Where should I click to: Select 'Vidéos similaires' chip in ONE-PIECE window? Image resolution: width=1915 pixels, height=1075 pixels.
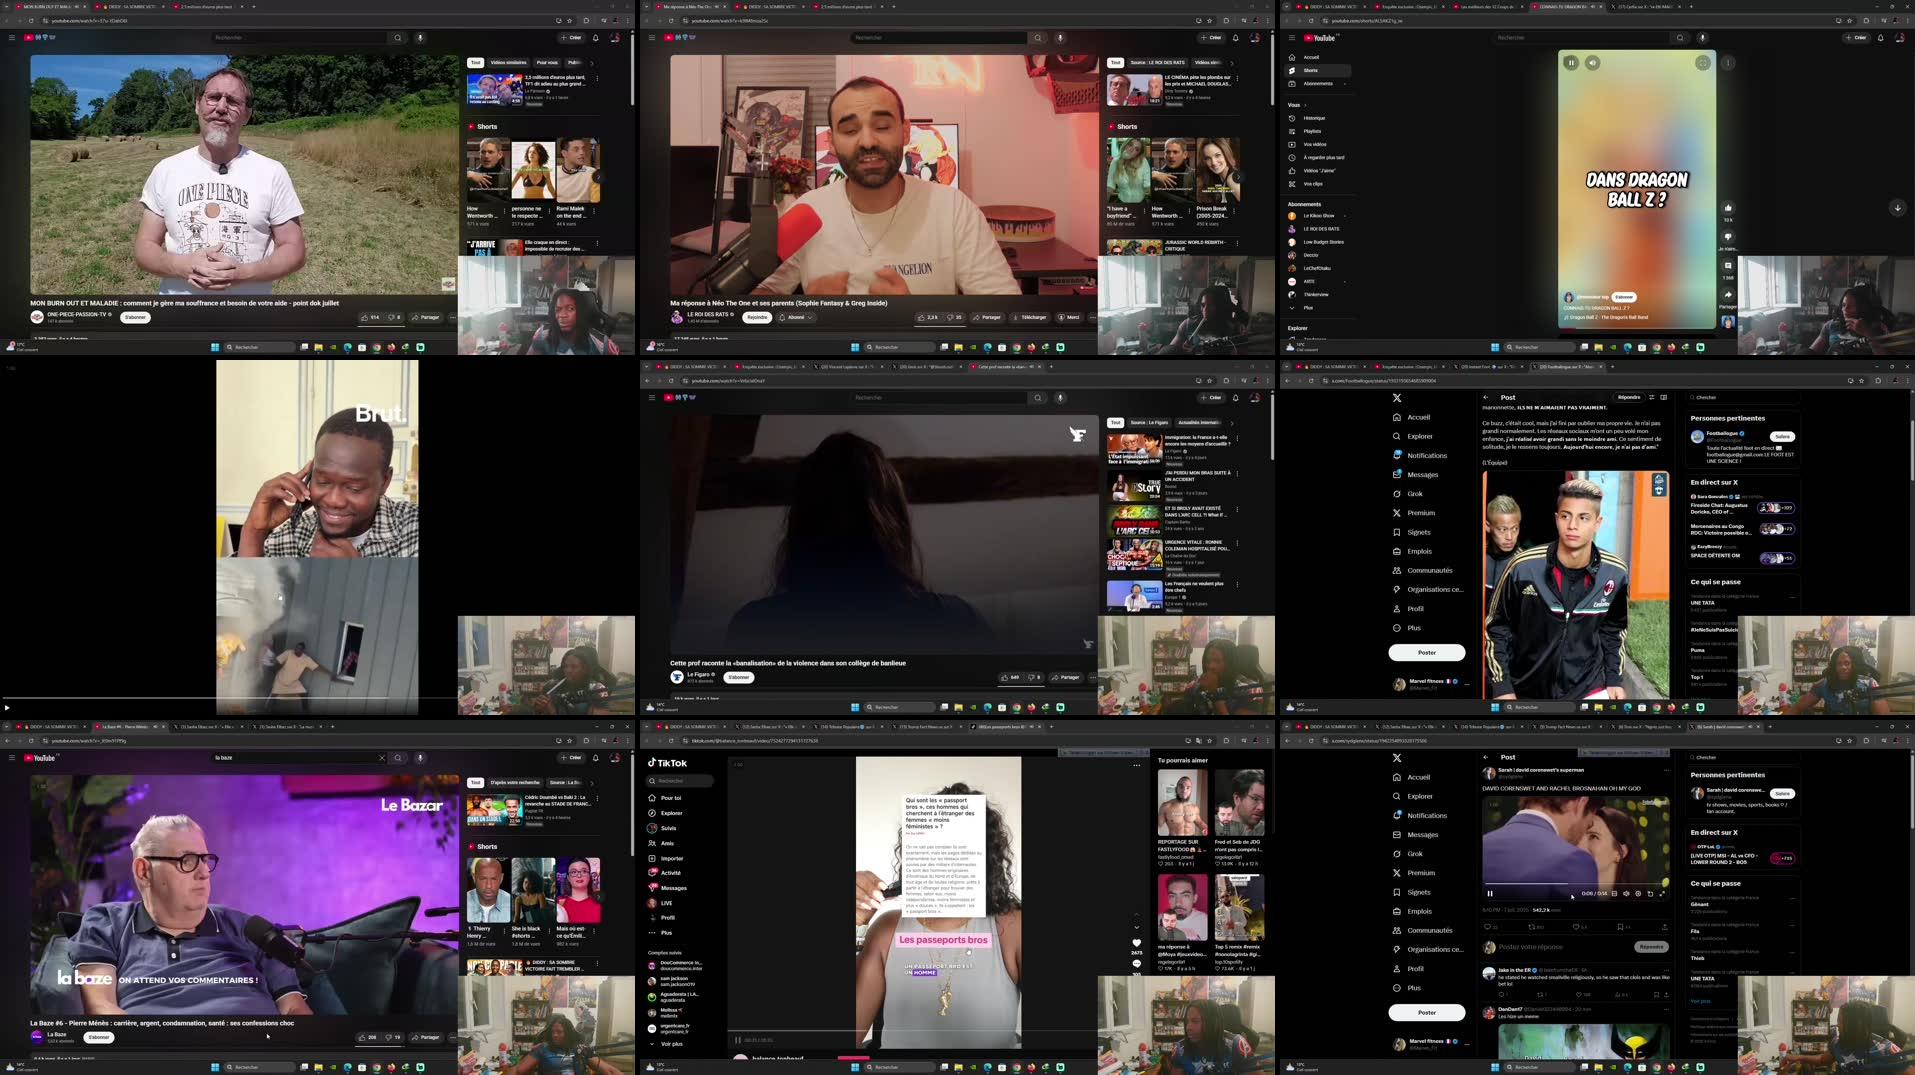508,62
